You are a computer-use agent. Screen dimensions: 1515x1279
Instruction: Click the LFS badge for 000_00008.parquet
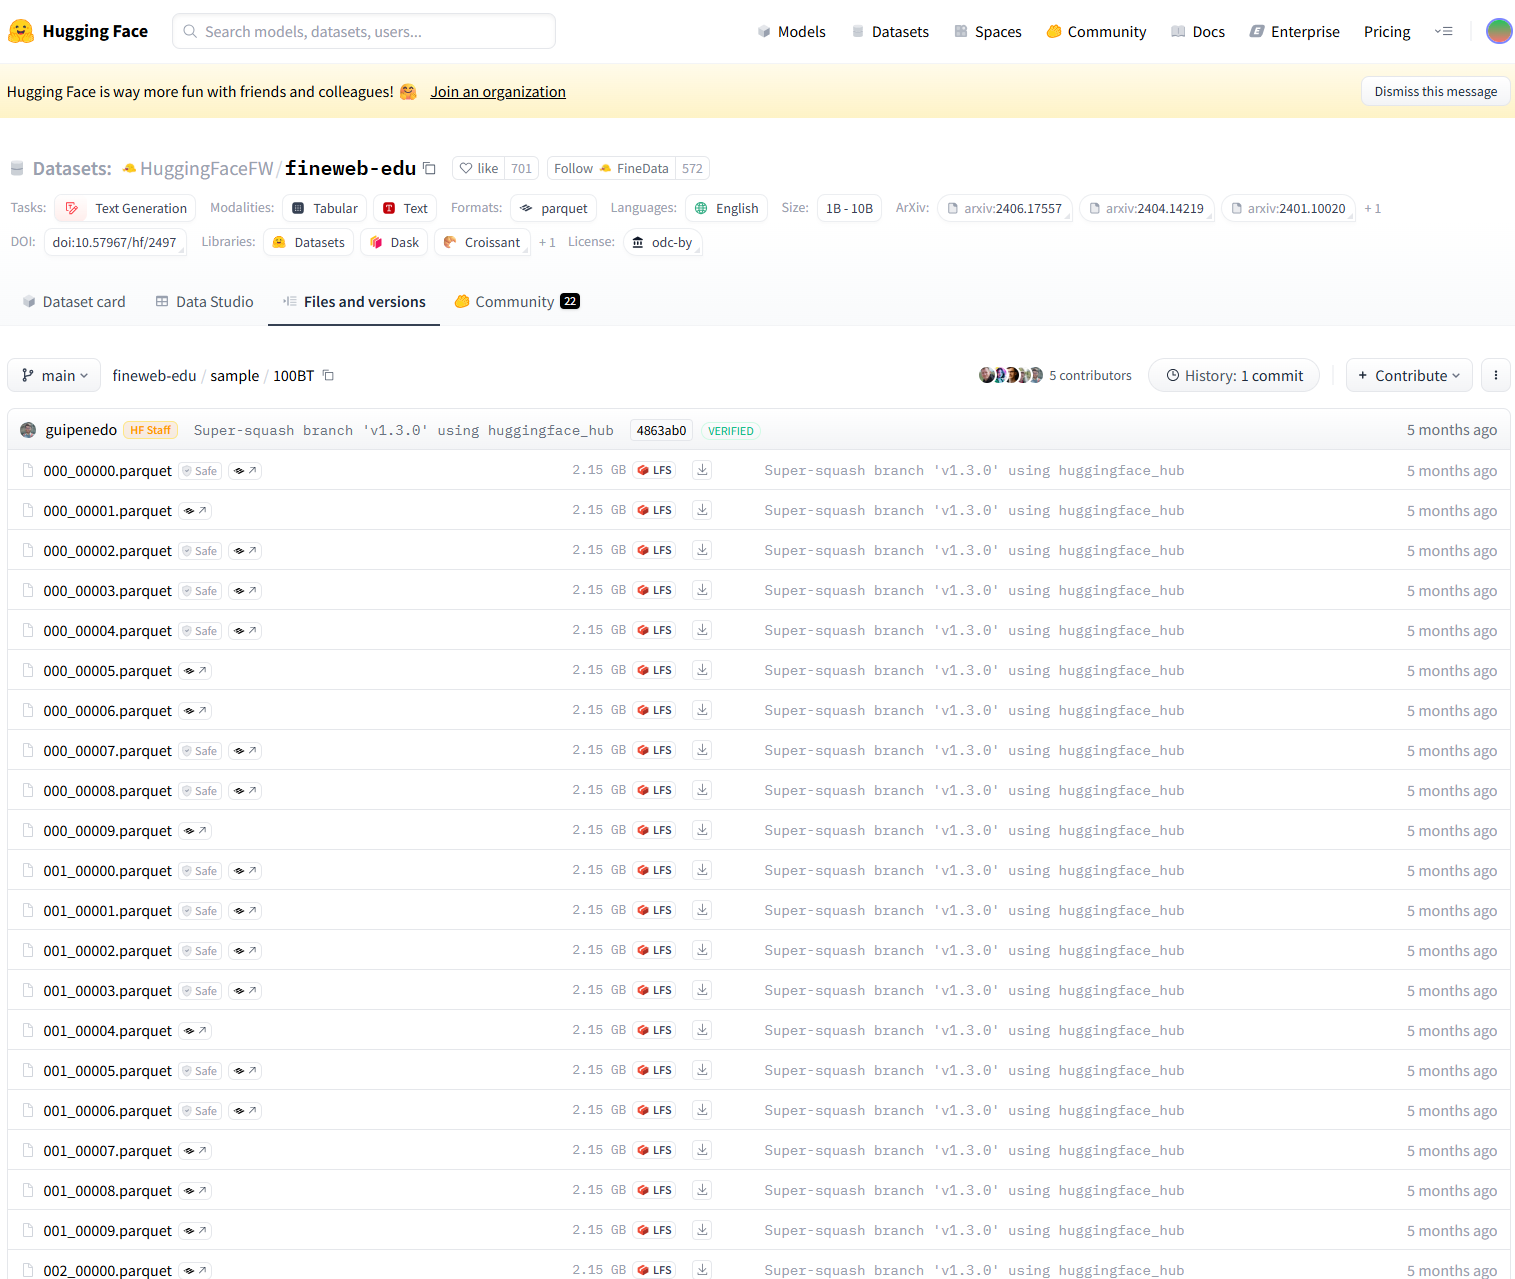pyautogui.click(x=654, y=790)
